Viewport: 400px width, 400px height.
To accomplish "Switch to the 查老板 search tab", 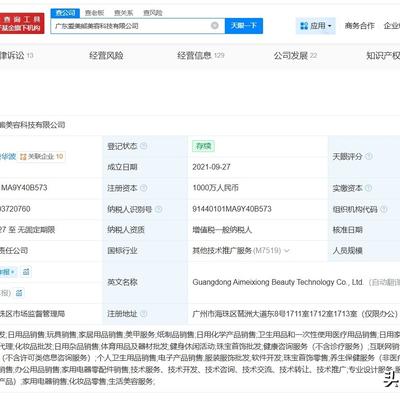I will pyautogui.click(x=95, y=13).
